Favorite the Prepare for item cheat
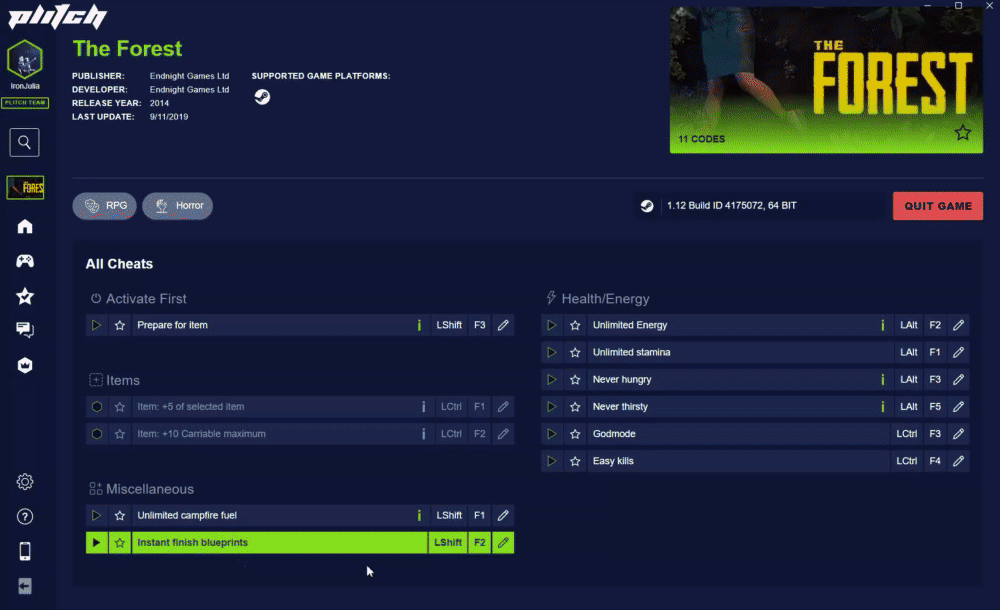 [x=120, y=325]
